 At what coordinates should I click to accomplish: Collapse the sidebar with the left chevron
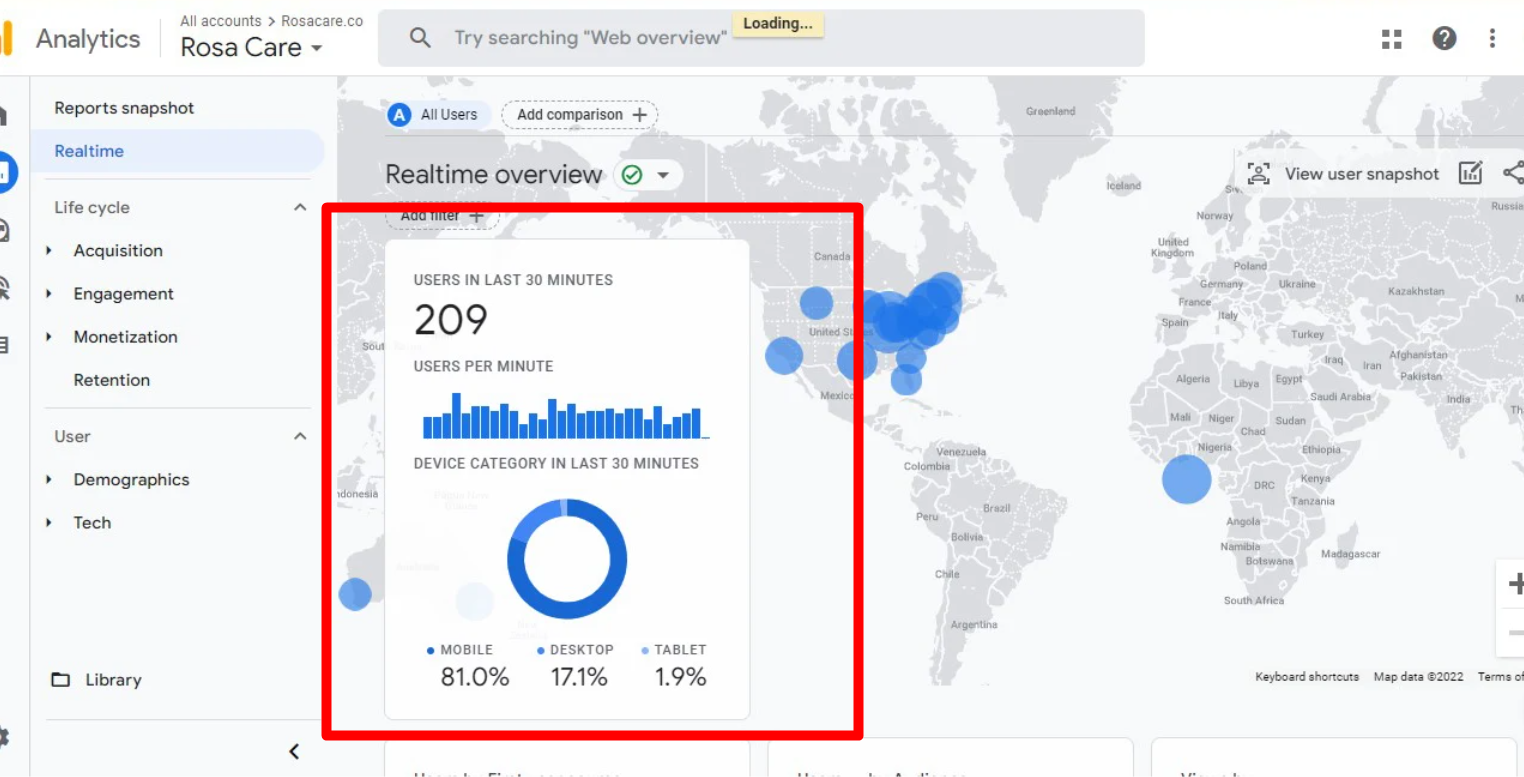(x=294, y=752)
